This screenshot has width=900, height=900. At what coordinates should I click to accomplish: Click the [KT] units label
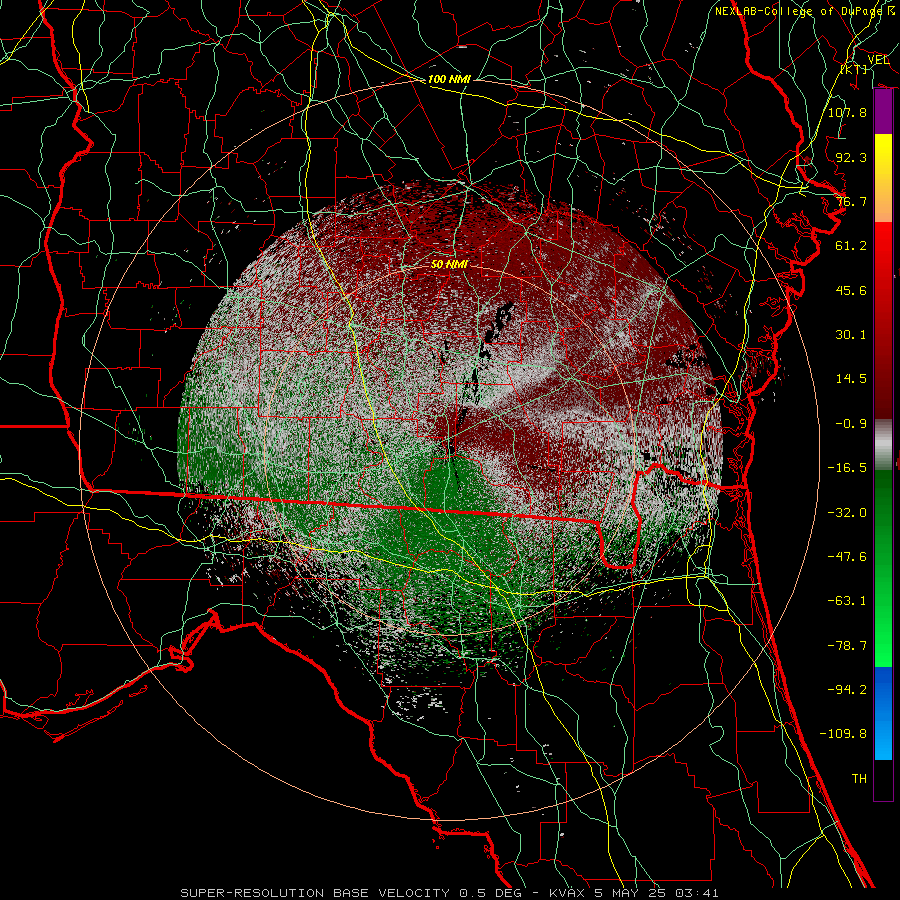854,69
